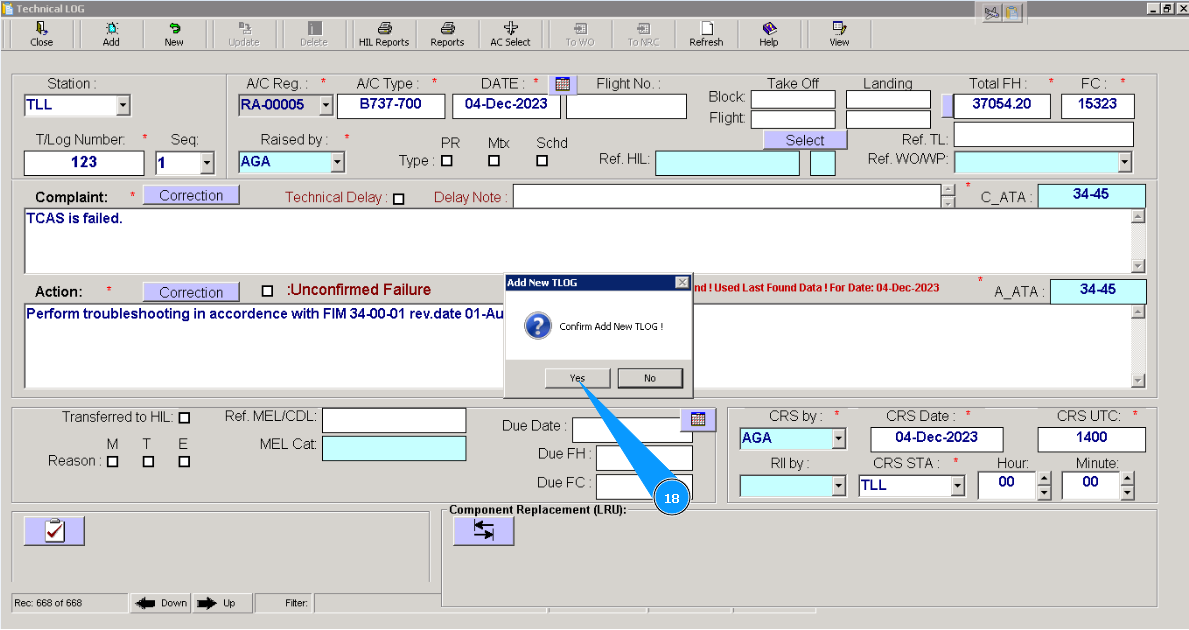
Task: Decrease the Minute stepper value
Action: click(x=1128, y=493)
